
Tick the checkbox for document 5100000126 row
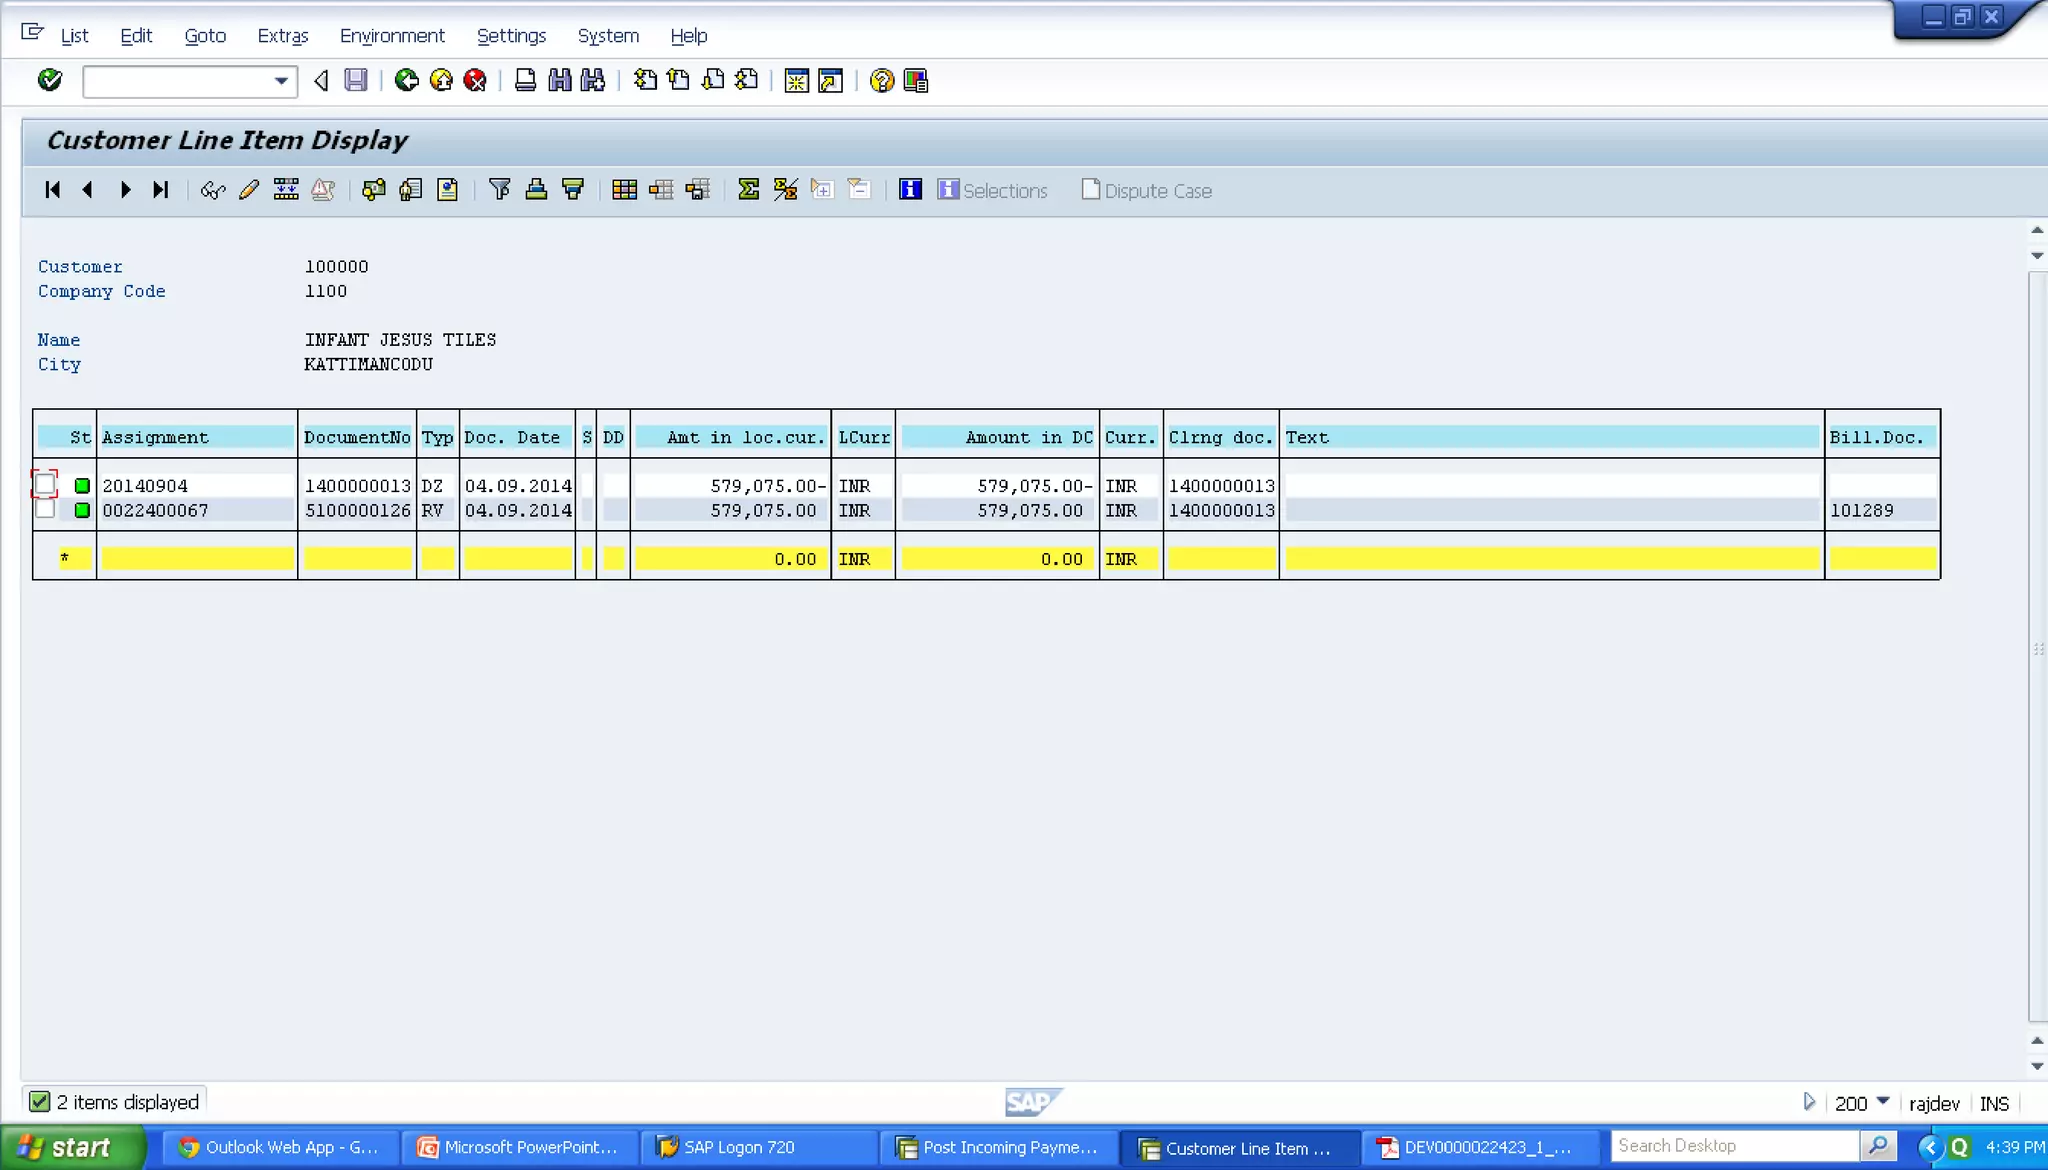(x=45, y=510)
